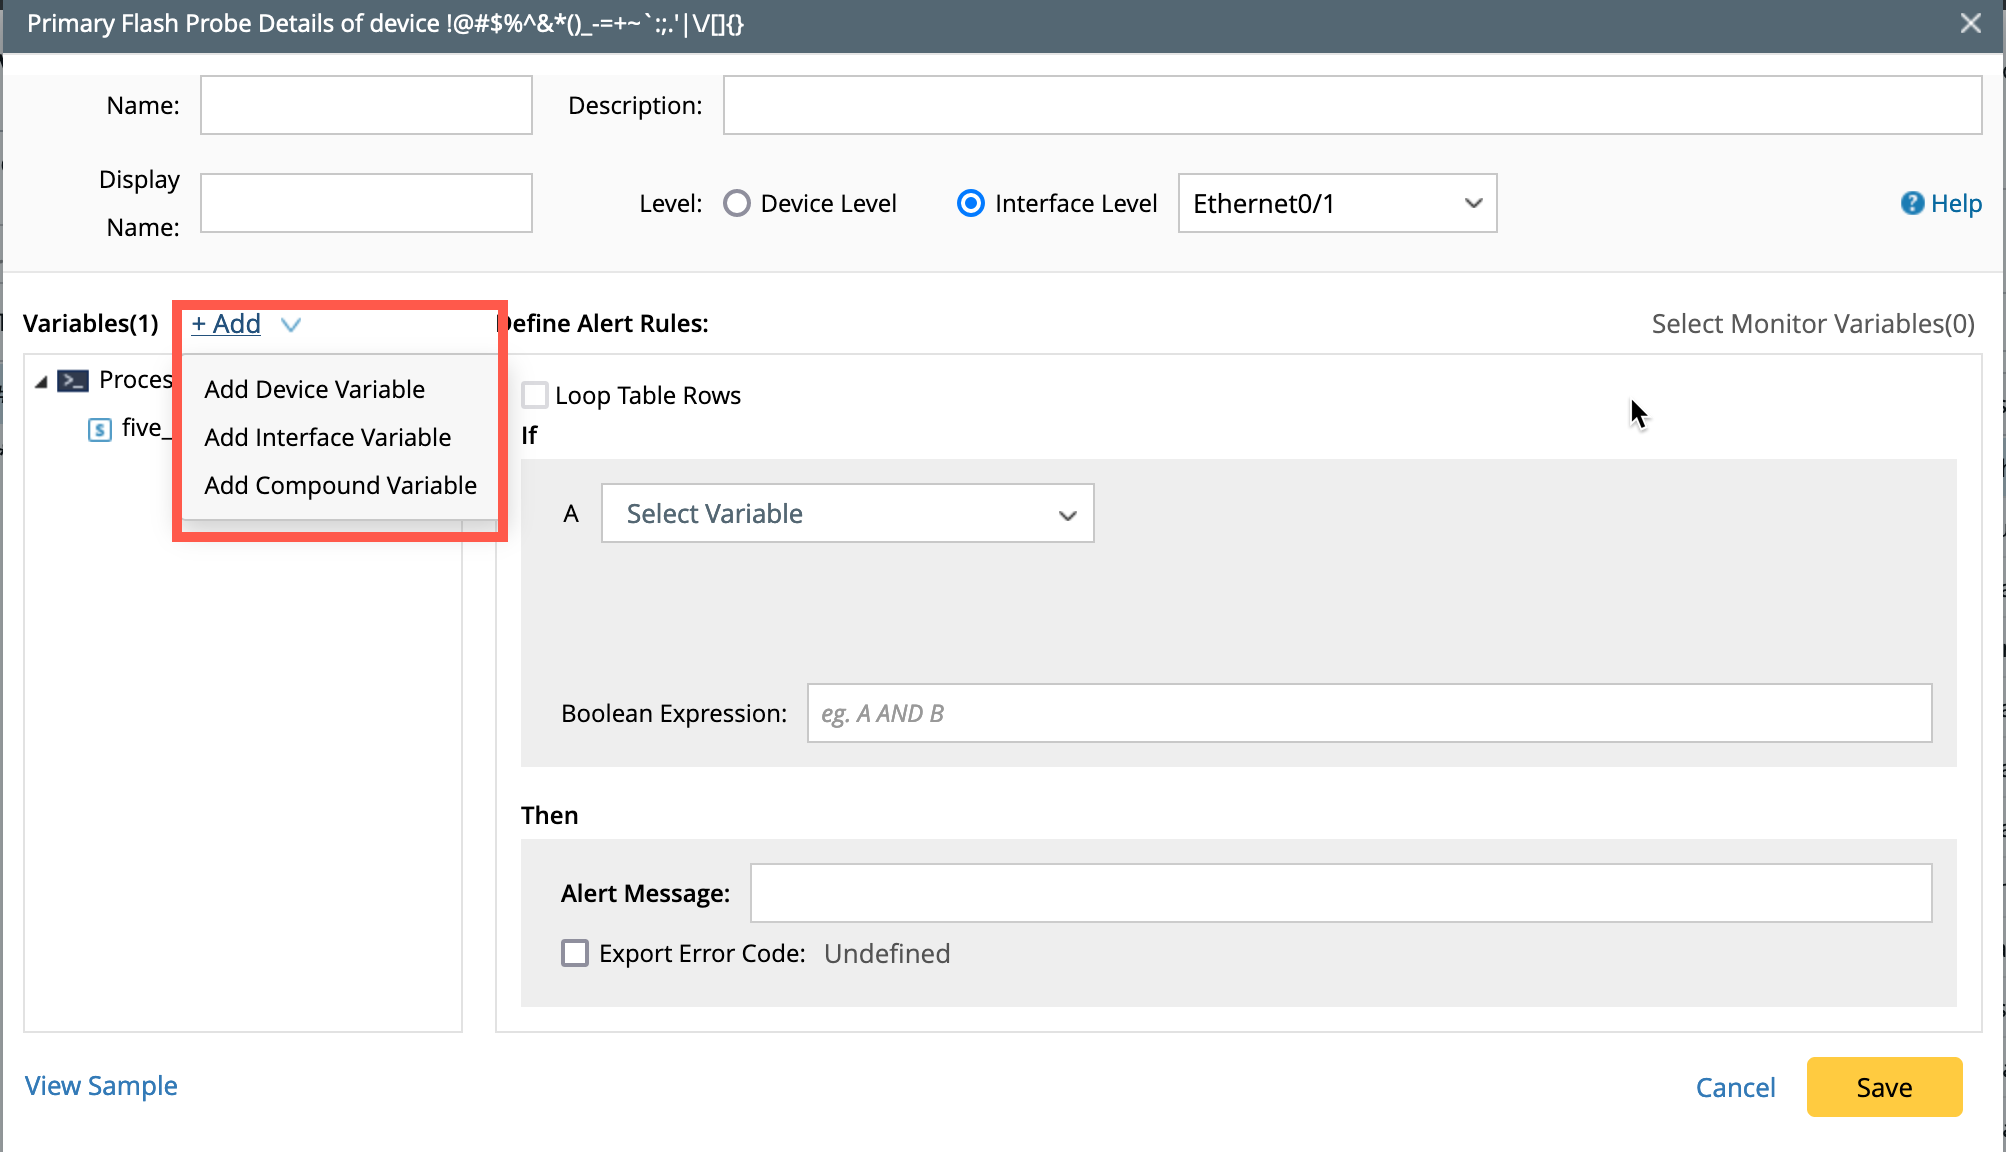Close the Primary Flash Probe dialog

coord(1970,23)
